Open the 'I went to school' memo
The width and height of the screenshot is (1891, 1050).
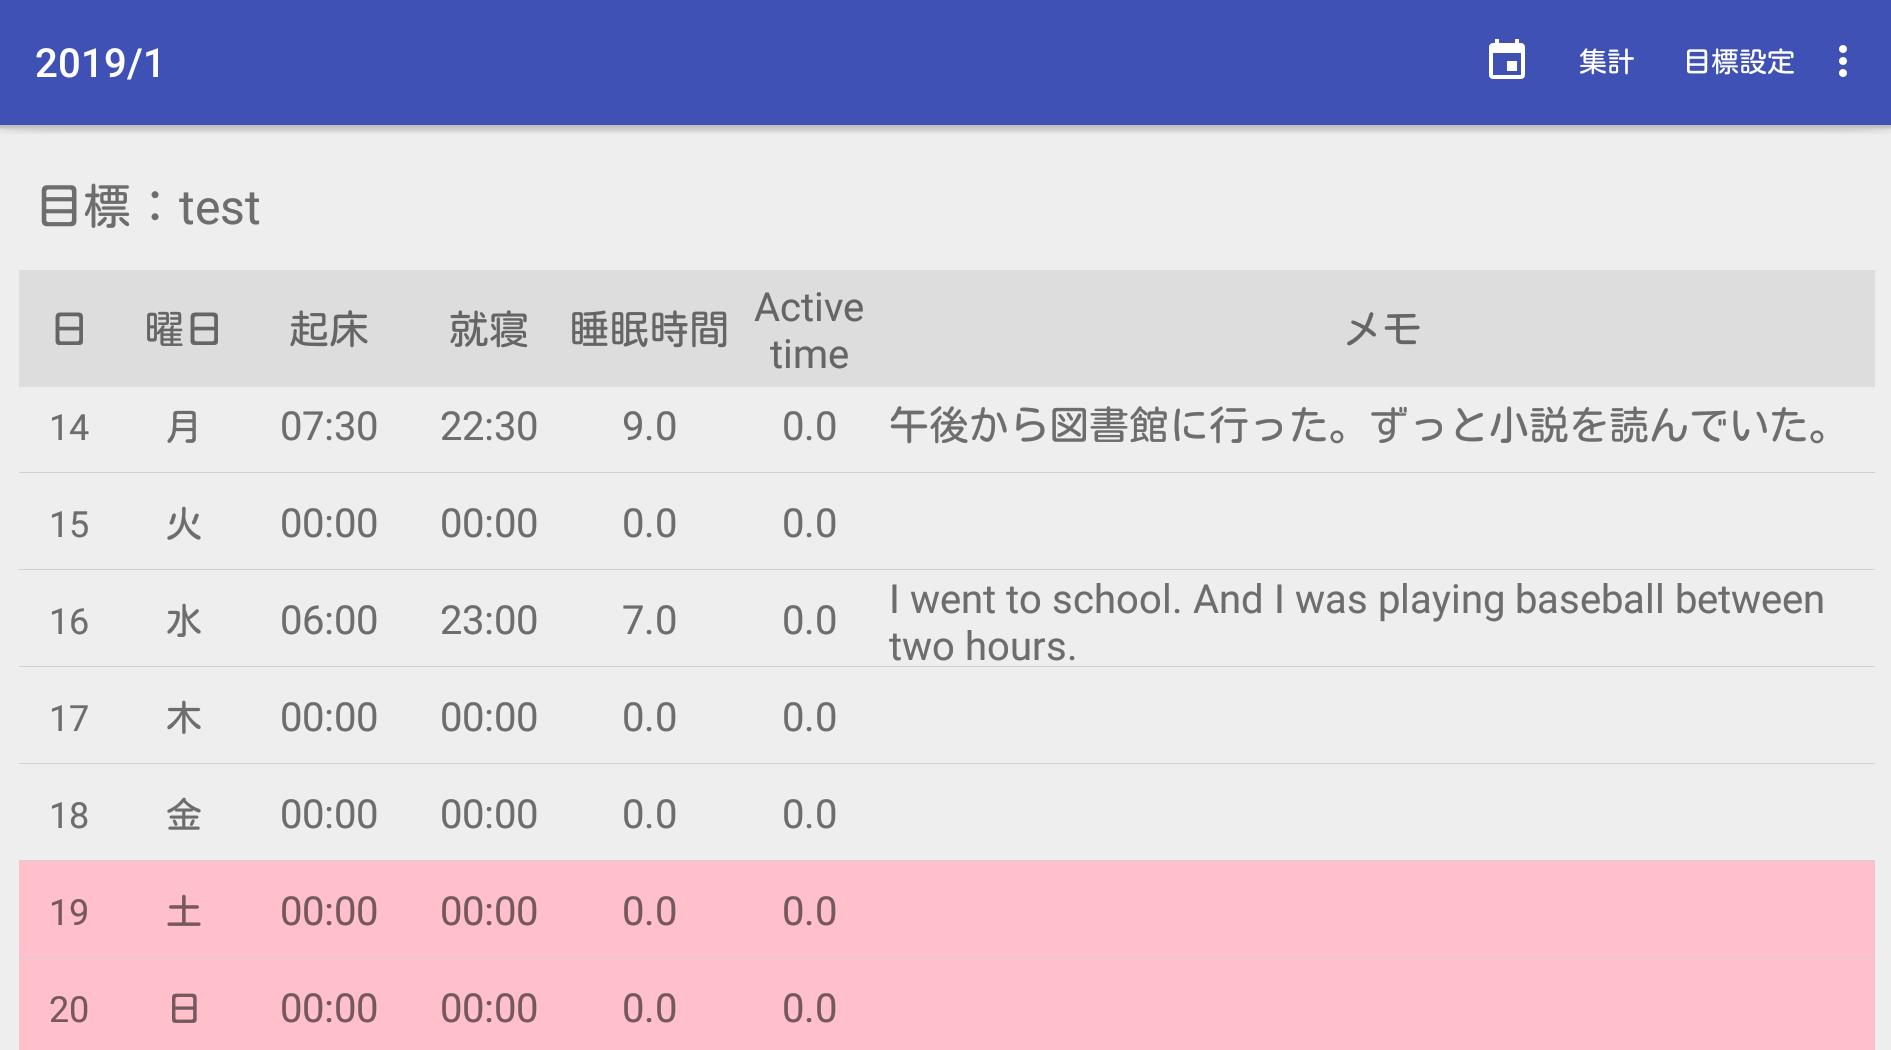click(x=1357, y=623)
